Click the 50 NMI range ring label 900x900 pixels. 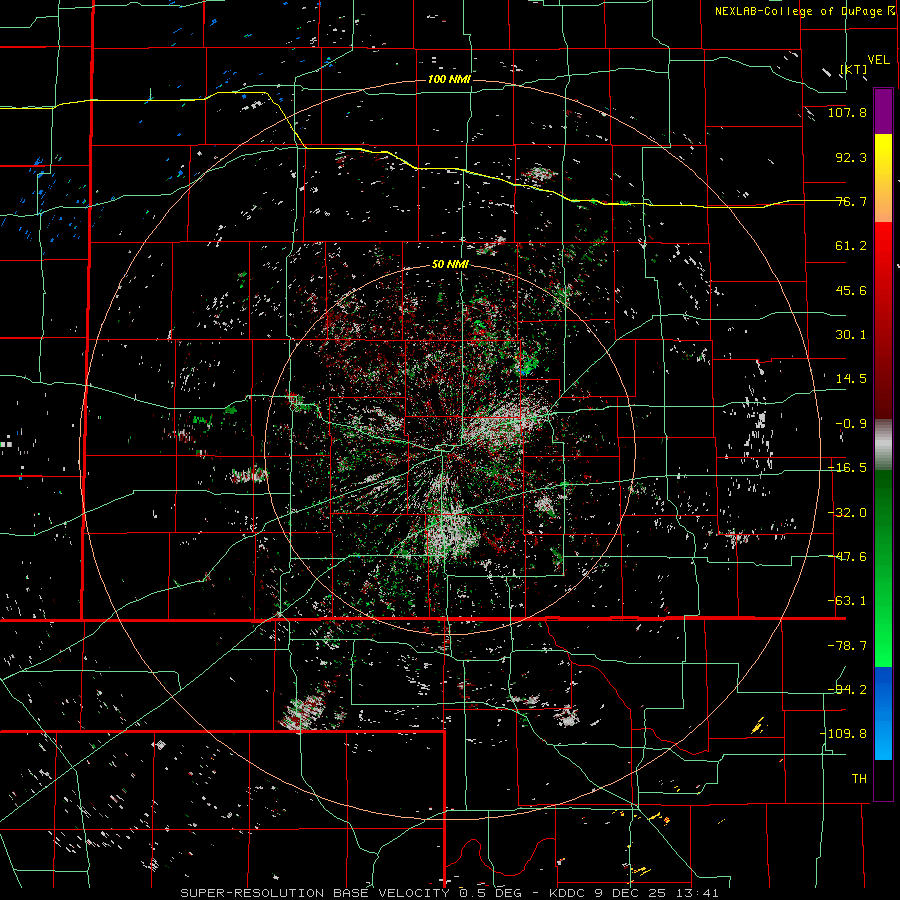pos(450,264)
